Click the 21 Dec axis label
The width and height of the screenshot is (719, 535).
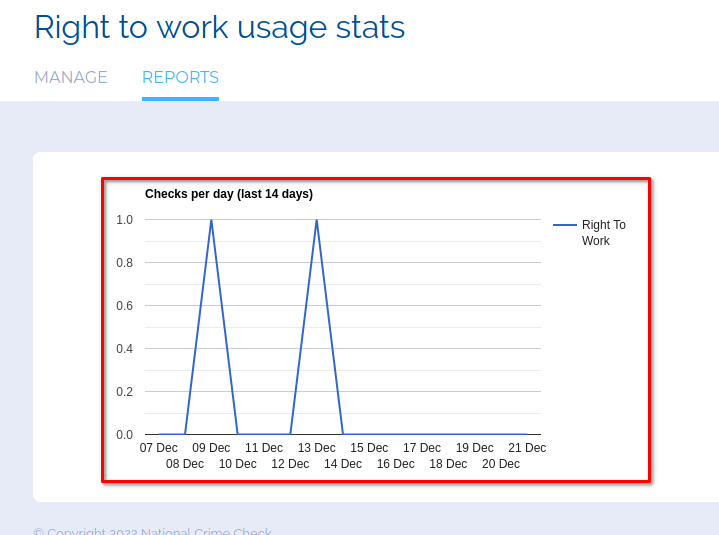pyautogui.click(x=527, y=448)
